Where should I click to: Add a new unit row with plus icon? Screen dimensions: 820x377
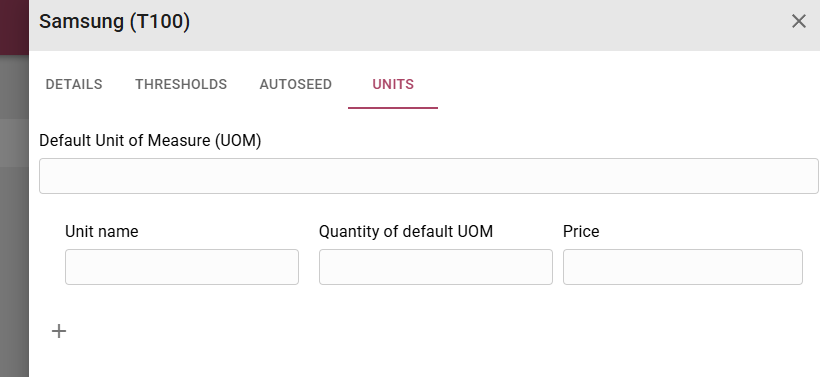tap(59, 331)
